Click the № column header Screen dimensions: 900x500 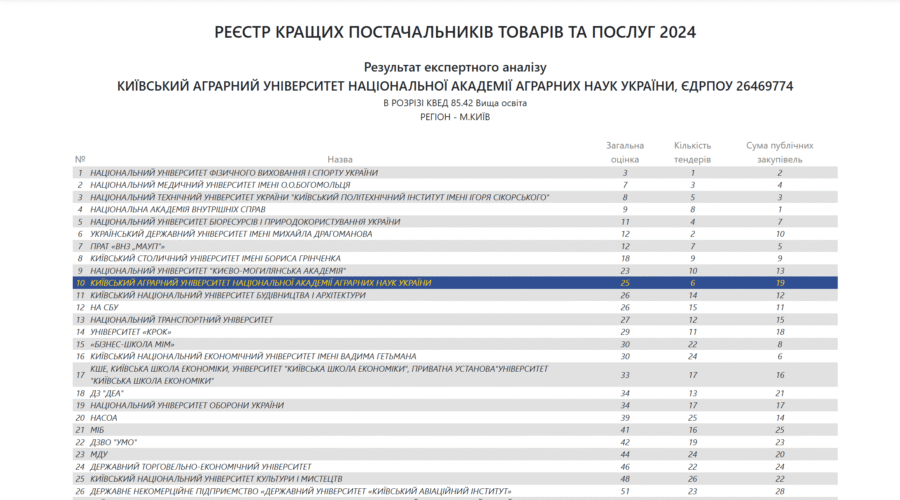[80, 160]
